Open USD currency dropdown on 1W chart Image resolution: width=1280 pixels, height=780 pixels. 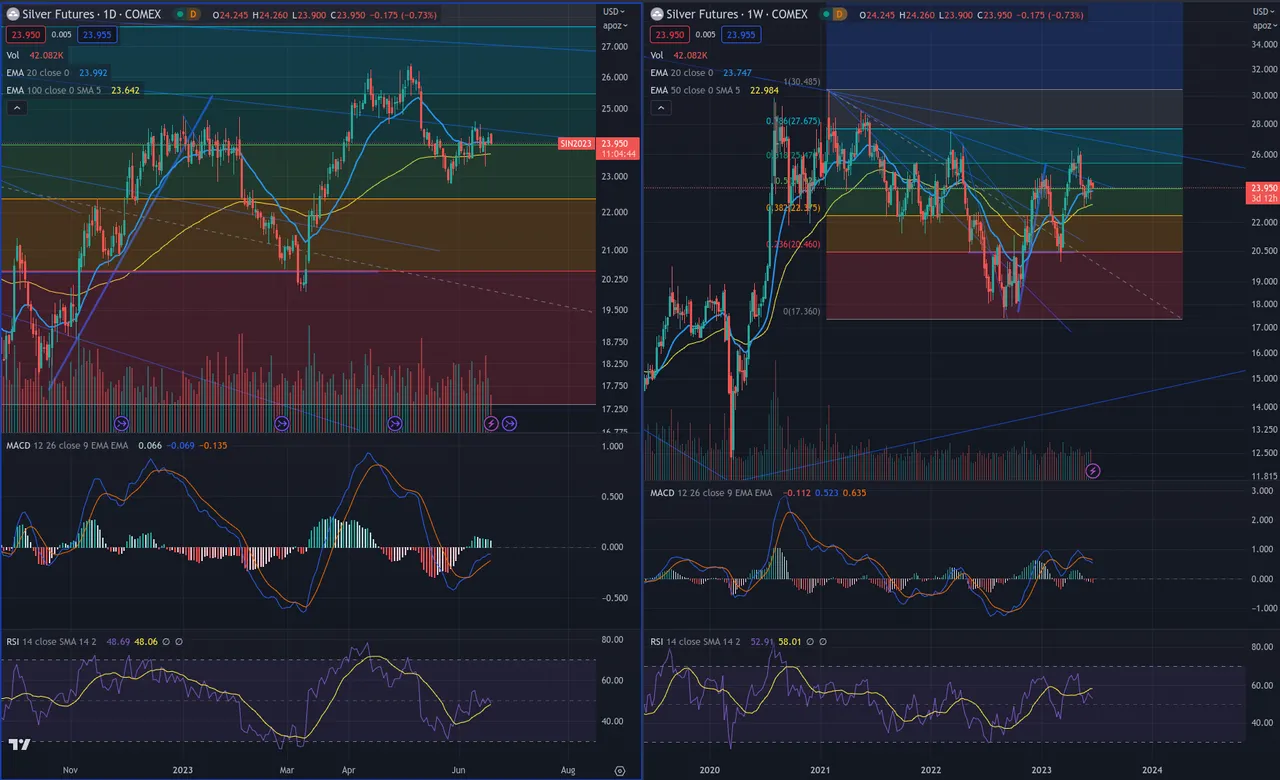(x=1262, y=10)
